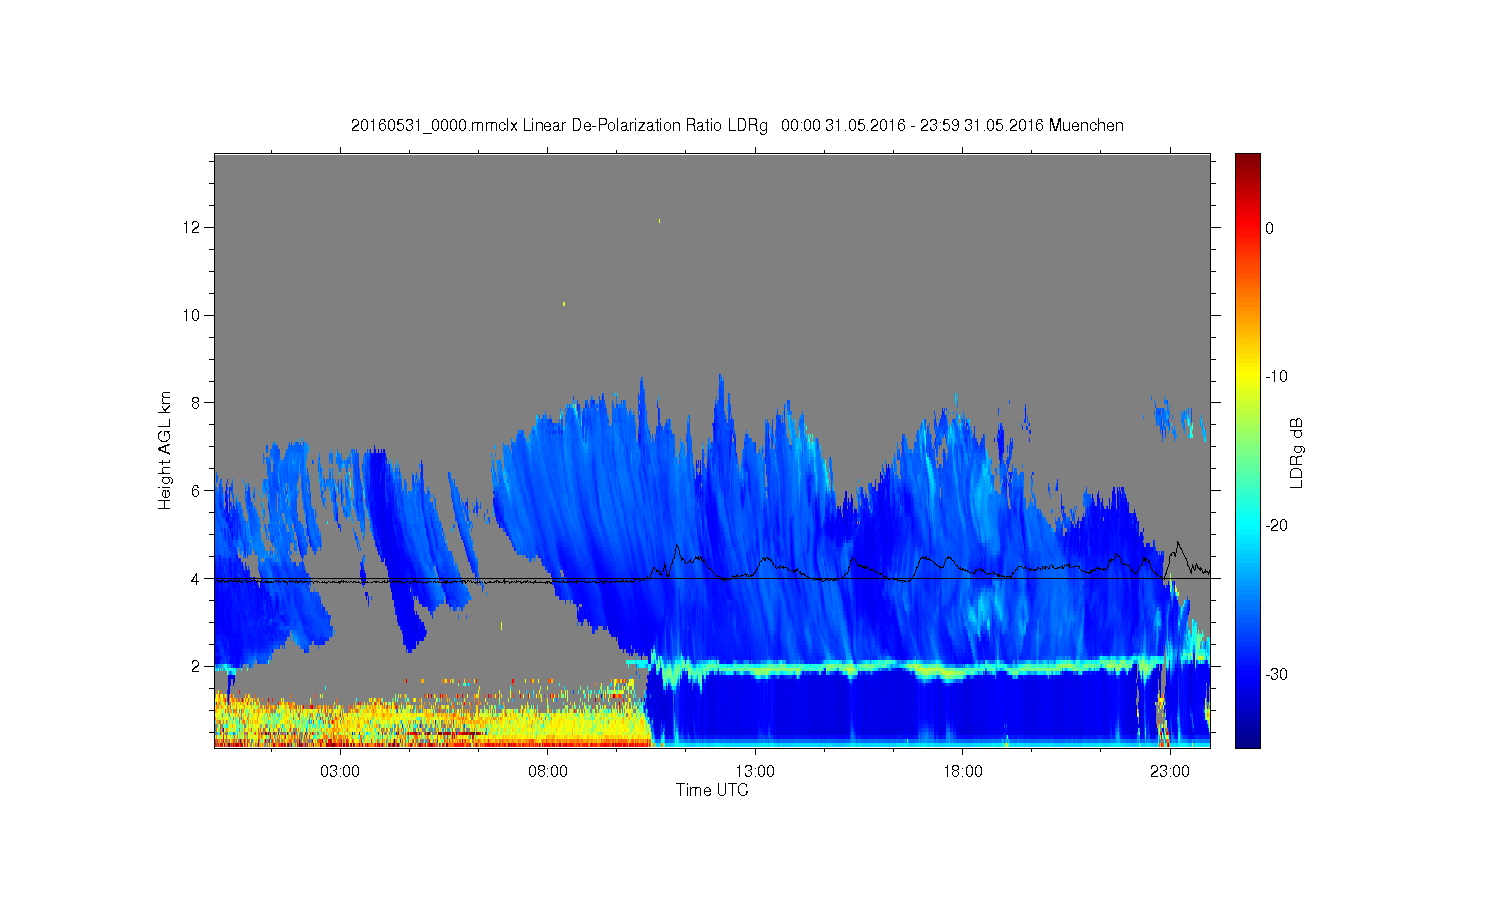The image size is (1500, 900).
Task: Click the 18:00 time tick label
Action: 963,772
